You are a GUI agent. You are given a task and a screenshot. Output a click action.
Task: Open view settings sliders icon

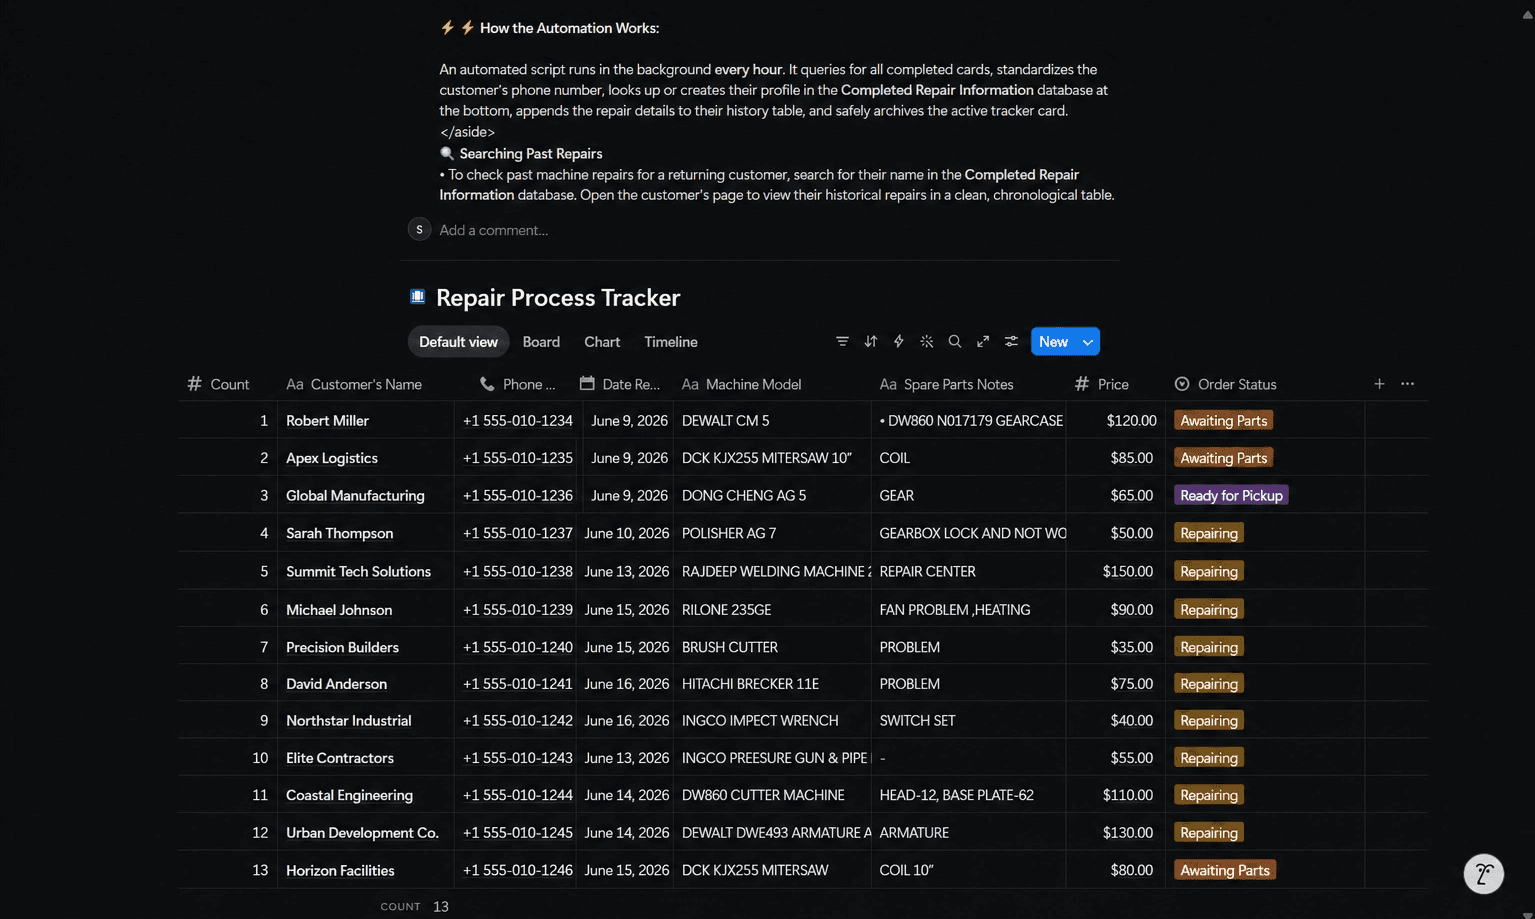(x=1011, y=342)
